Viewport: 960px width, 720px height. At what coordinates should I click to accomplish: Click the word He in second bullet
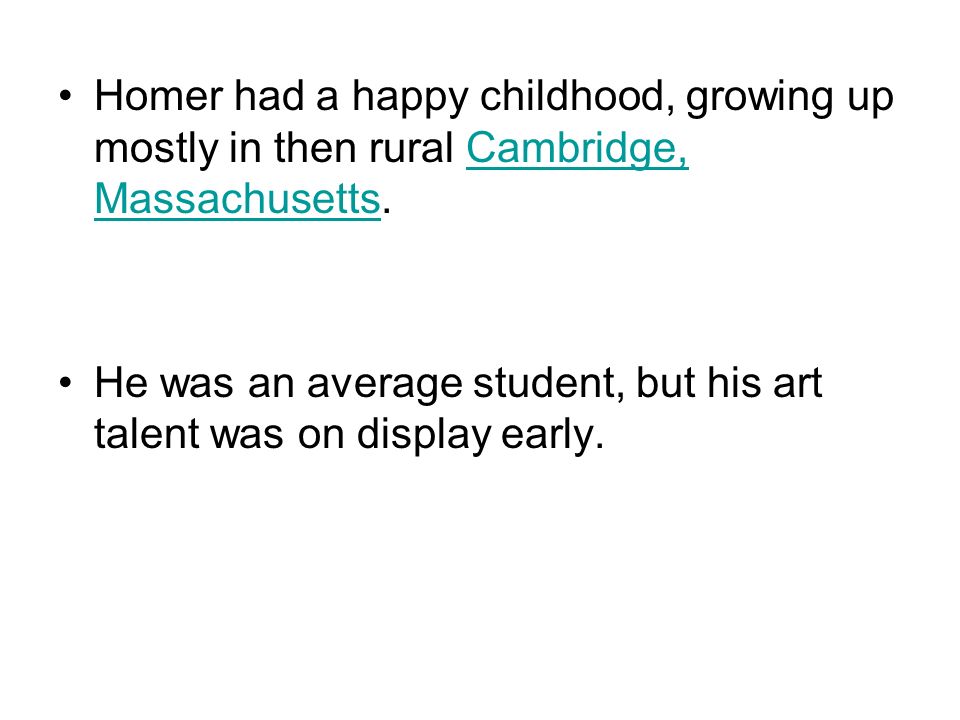[x=121, y=383]
